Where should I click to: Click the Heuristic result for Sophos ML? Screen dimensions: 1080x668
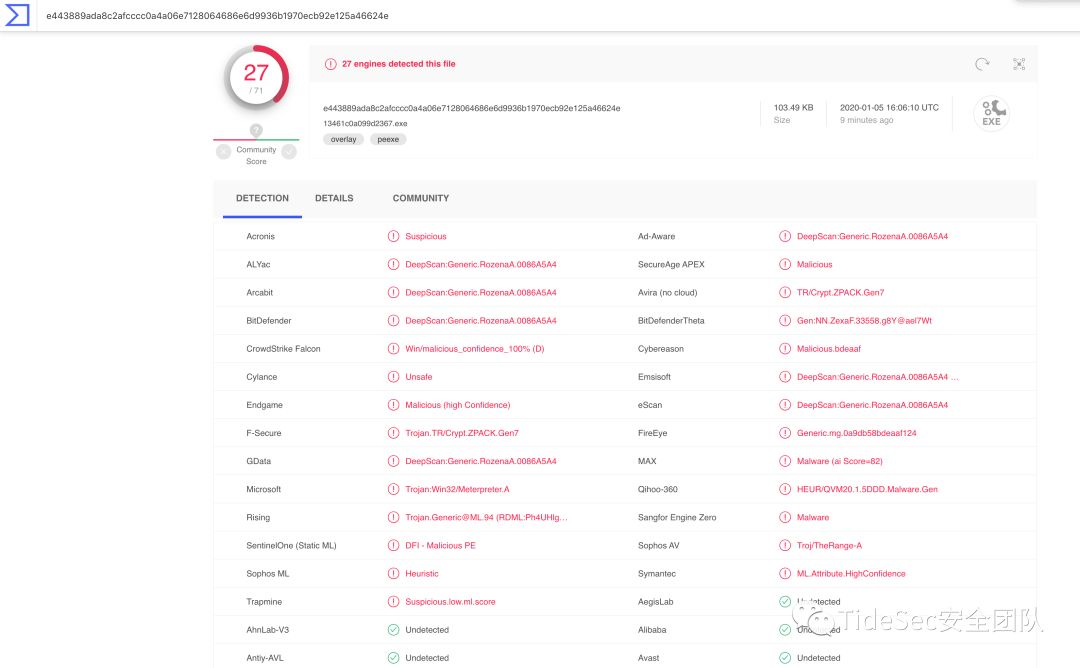[422, 574]
